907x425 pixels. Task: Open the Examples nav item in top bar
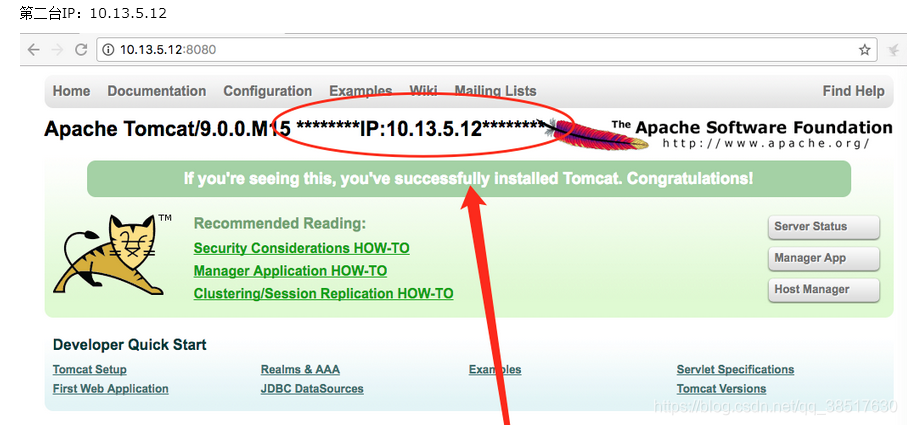361,91
